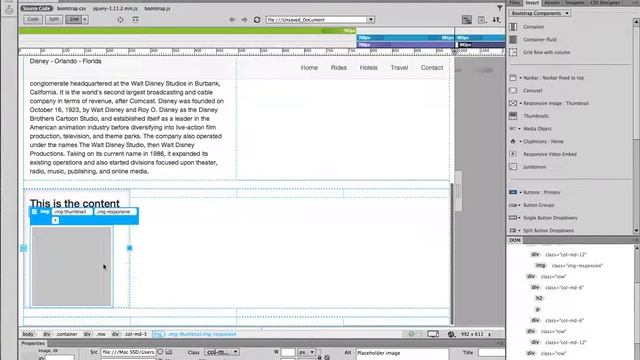Go back with the left arrow
Viewport: 640px width, 360px height.
pyautogui.click(x=231, y=20)
